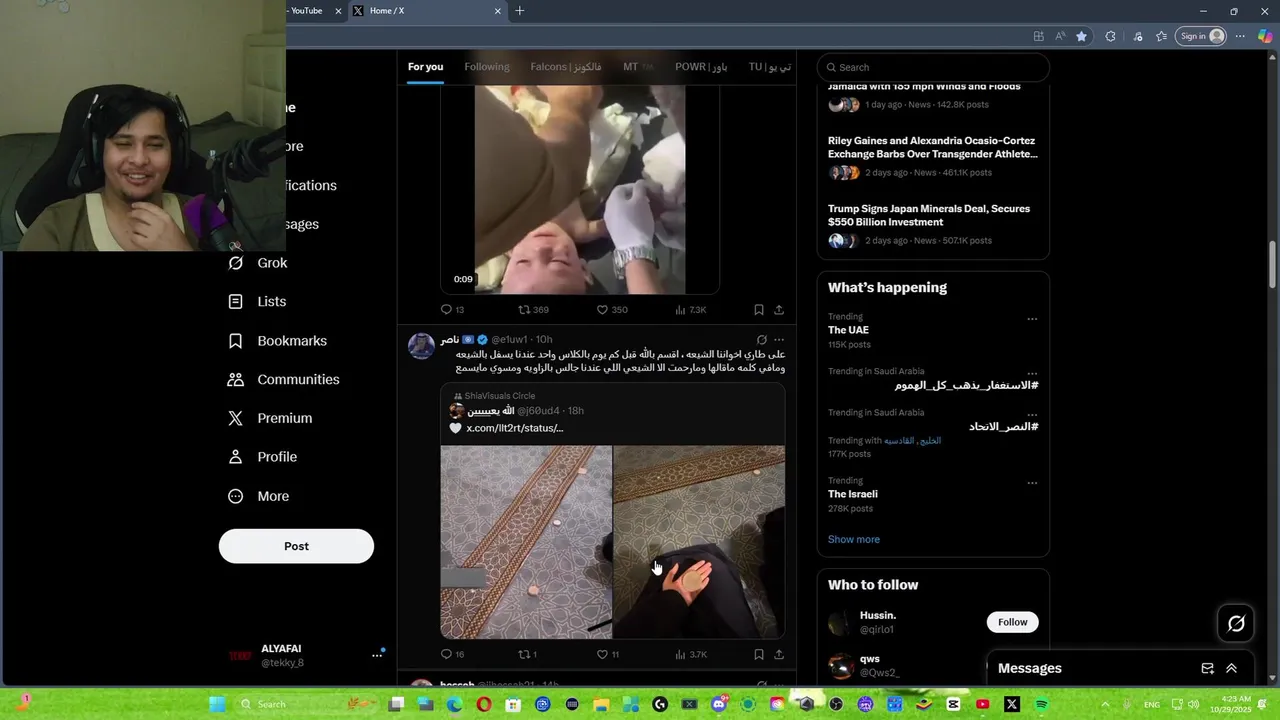Viewport: 1280px width, 720px height.
Task: Bookmark the @e1uw1 post
Action: tap(759, 654)
